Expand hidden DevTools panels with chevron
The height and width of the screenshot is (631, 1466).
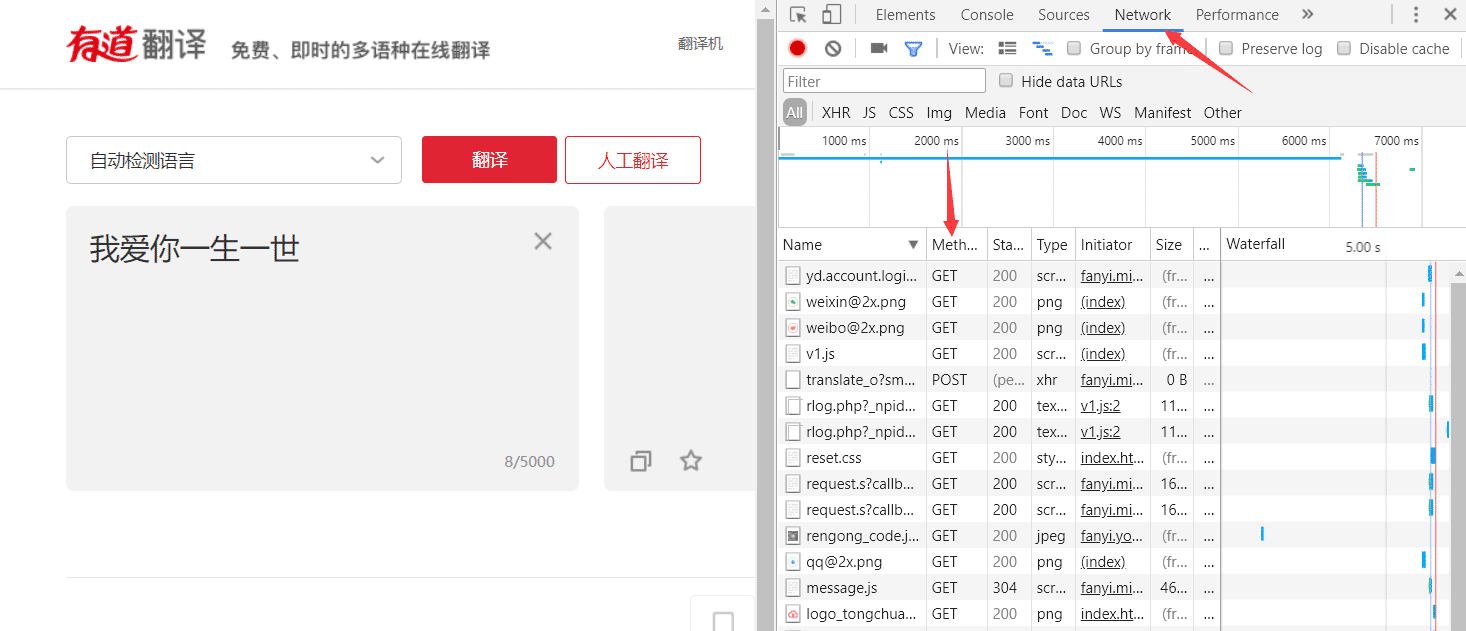pyautogui.click(x=1307, y=14)
